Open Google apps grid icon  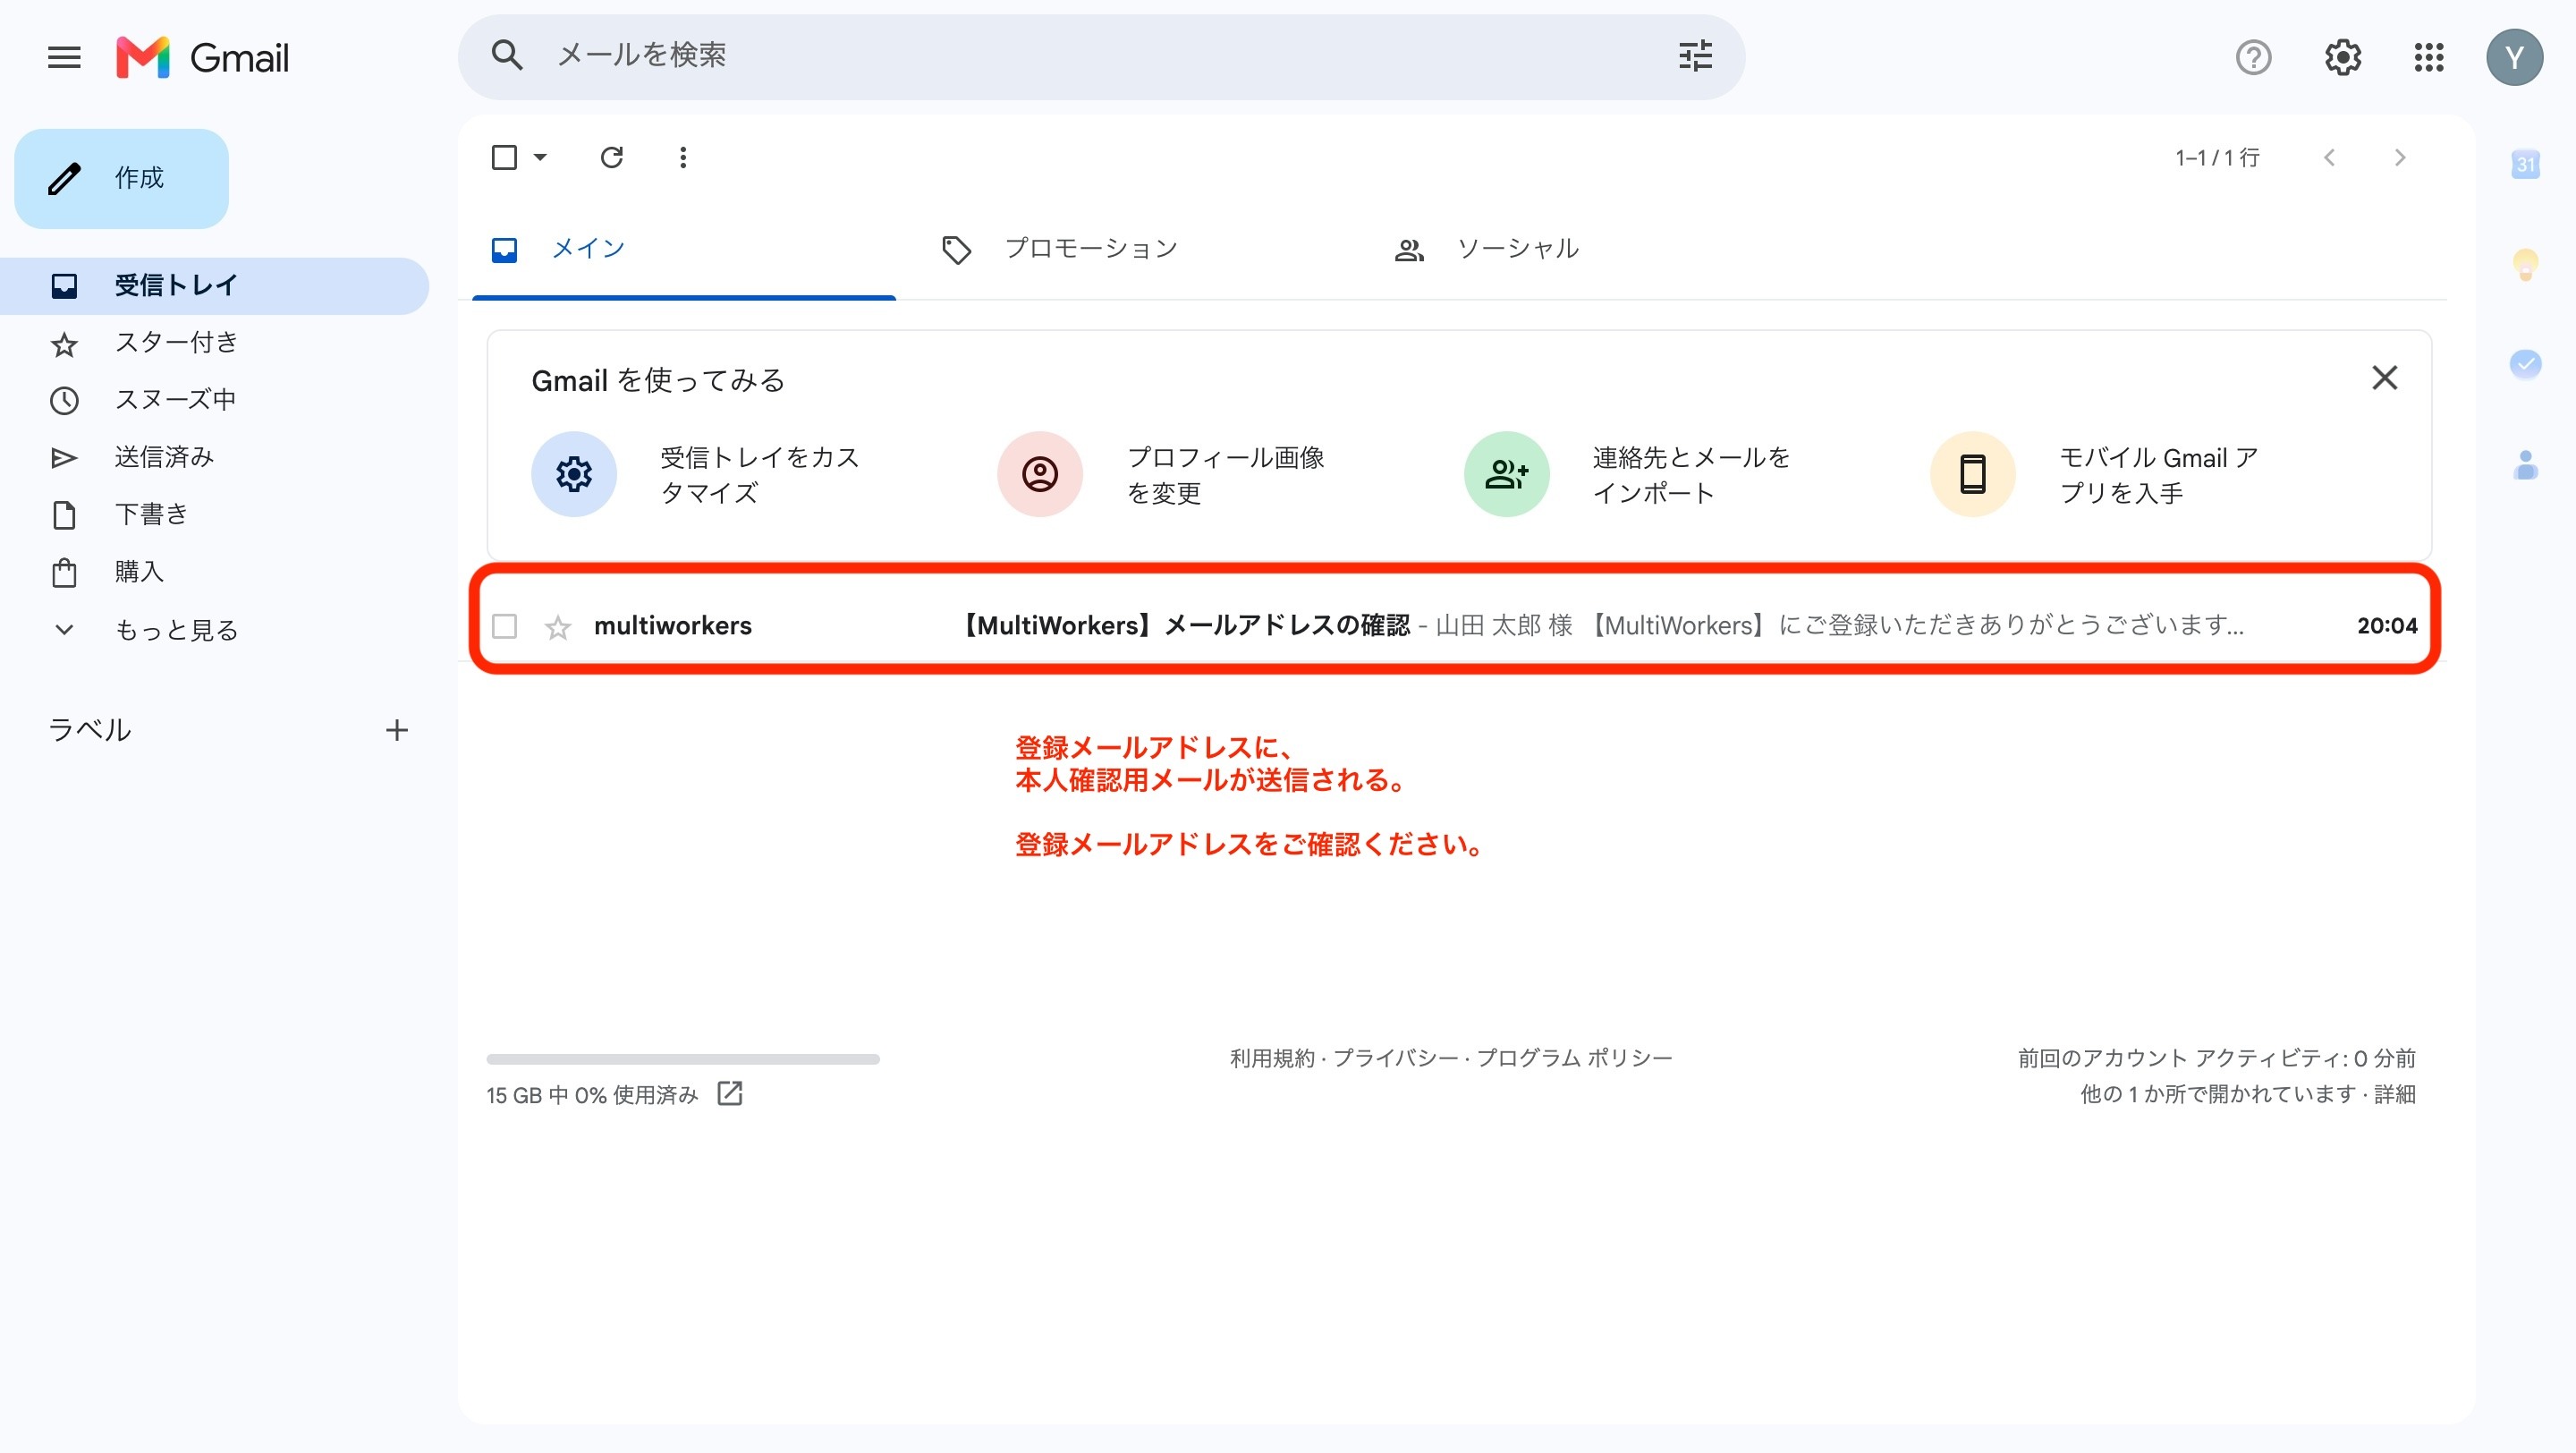click(x=2428, y=57)
